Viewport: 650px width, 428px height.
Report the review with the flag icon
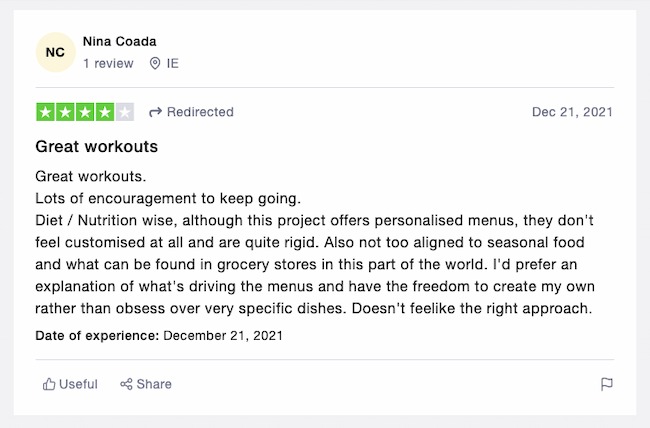(x=606, y=384)
